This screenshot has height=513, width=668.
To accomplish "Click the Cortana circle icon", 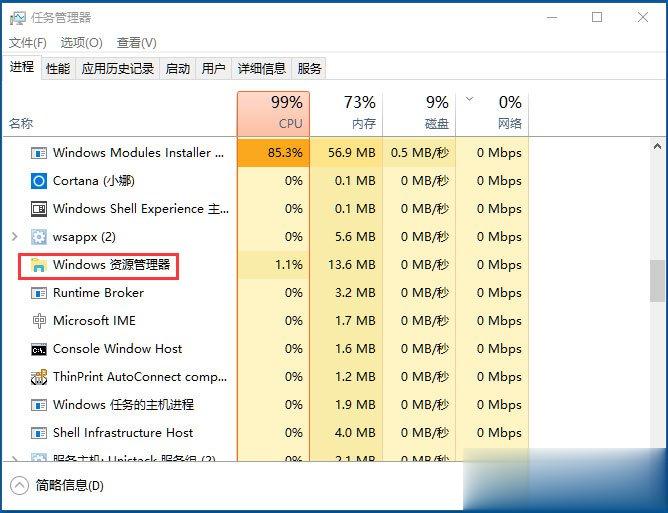I will click(39, 181).
